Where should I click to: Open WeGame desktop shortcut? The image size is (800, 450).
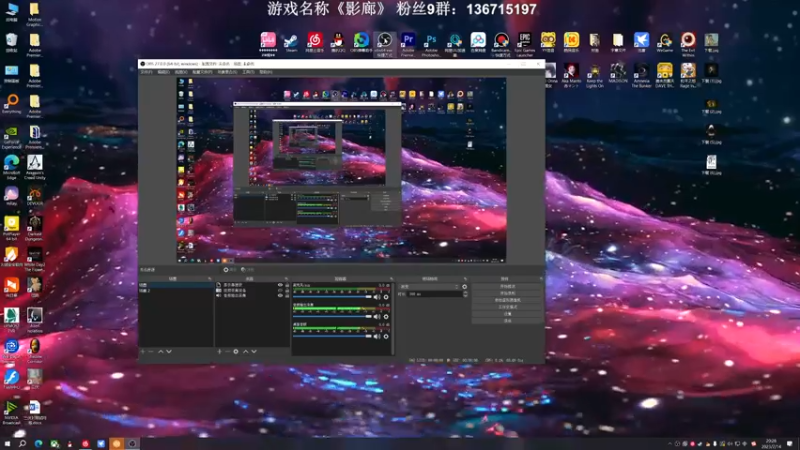(x=664, y=43)
